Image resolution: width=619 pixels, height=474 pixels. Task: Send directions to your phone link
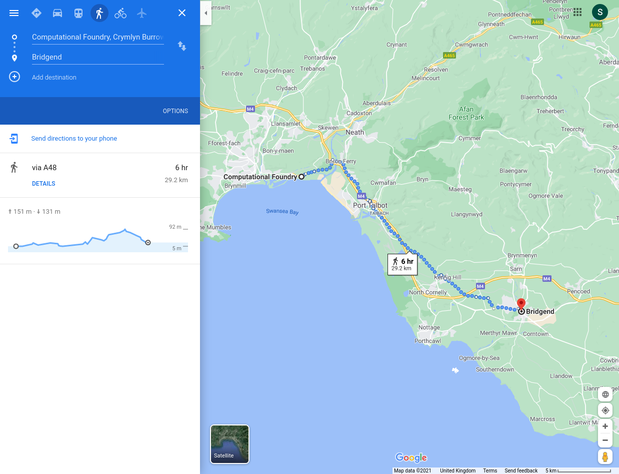point(74,139)
